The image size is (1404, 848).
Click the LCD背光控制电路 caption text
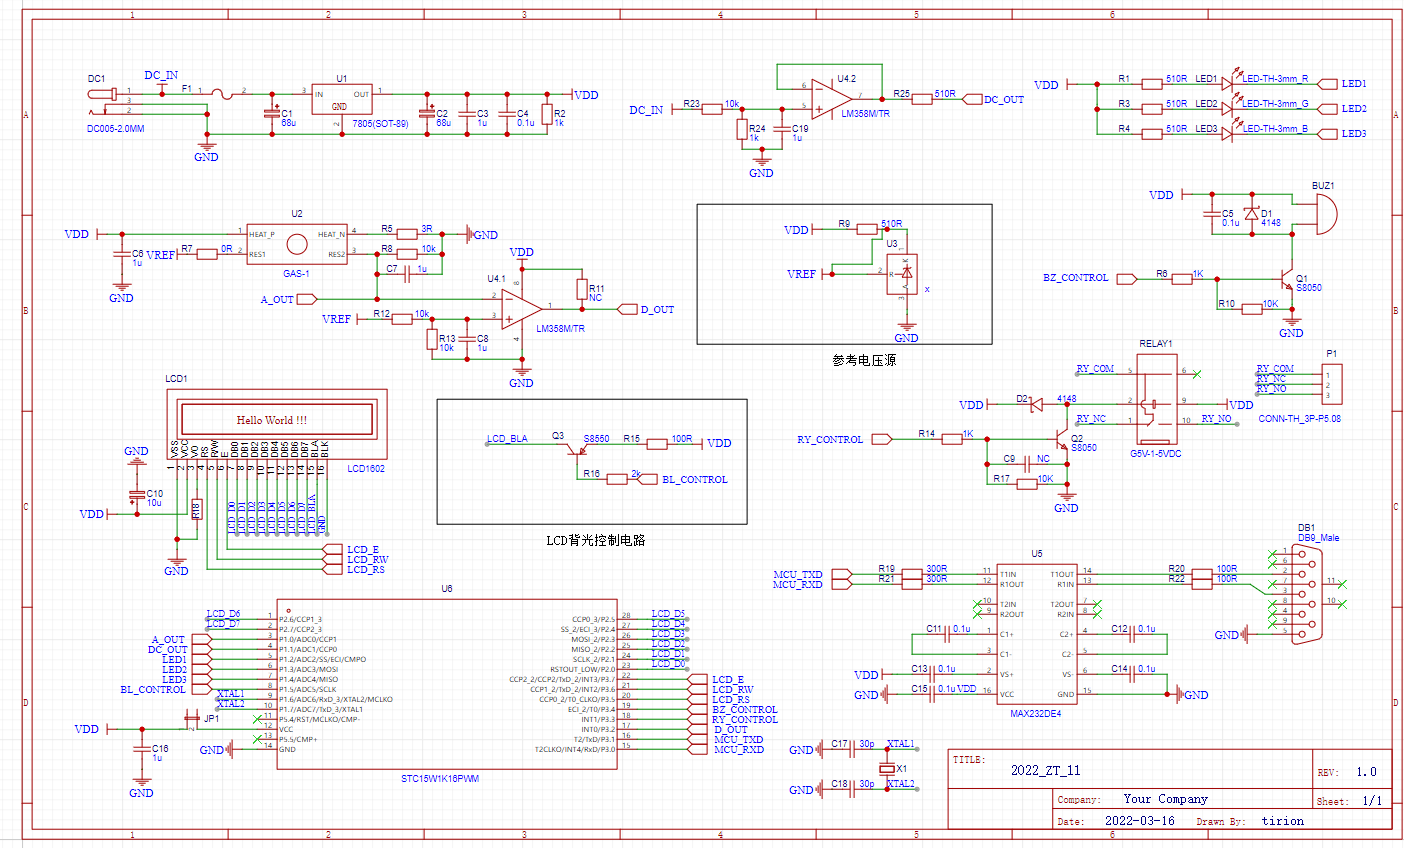tap(595, 540)
